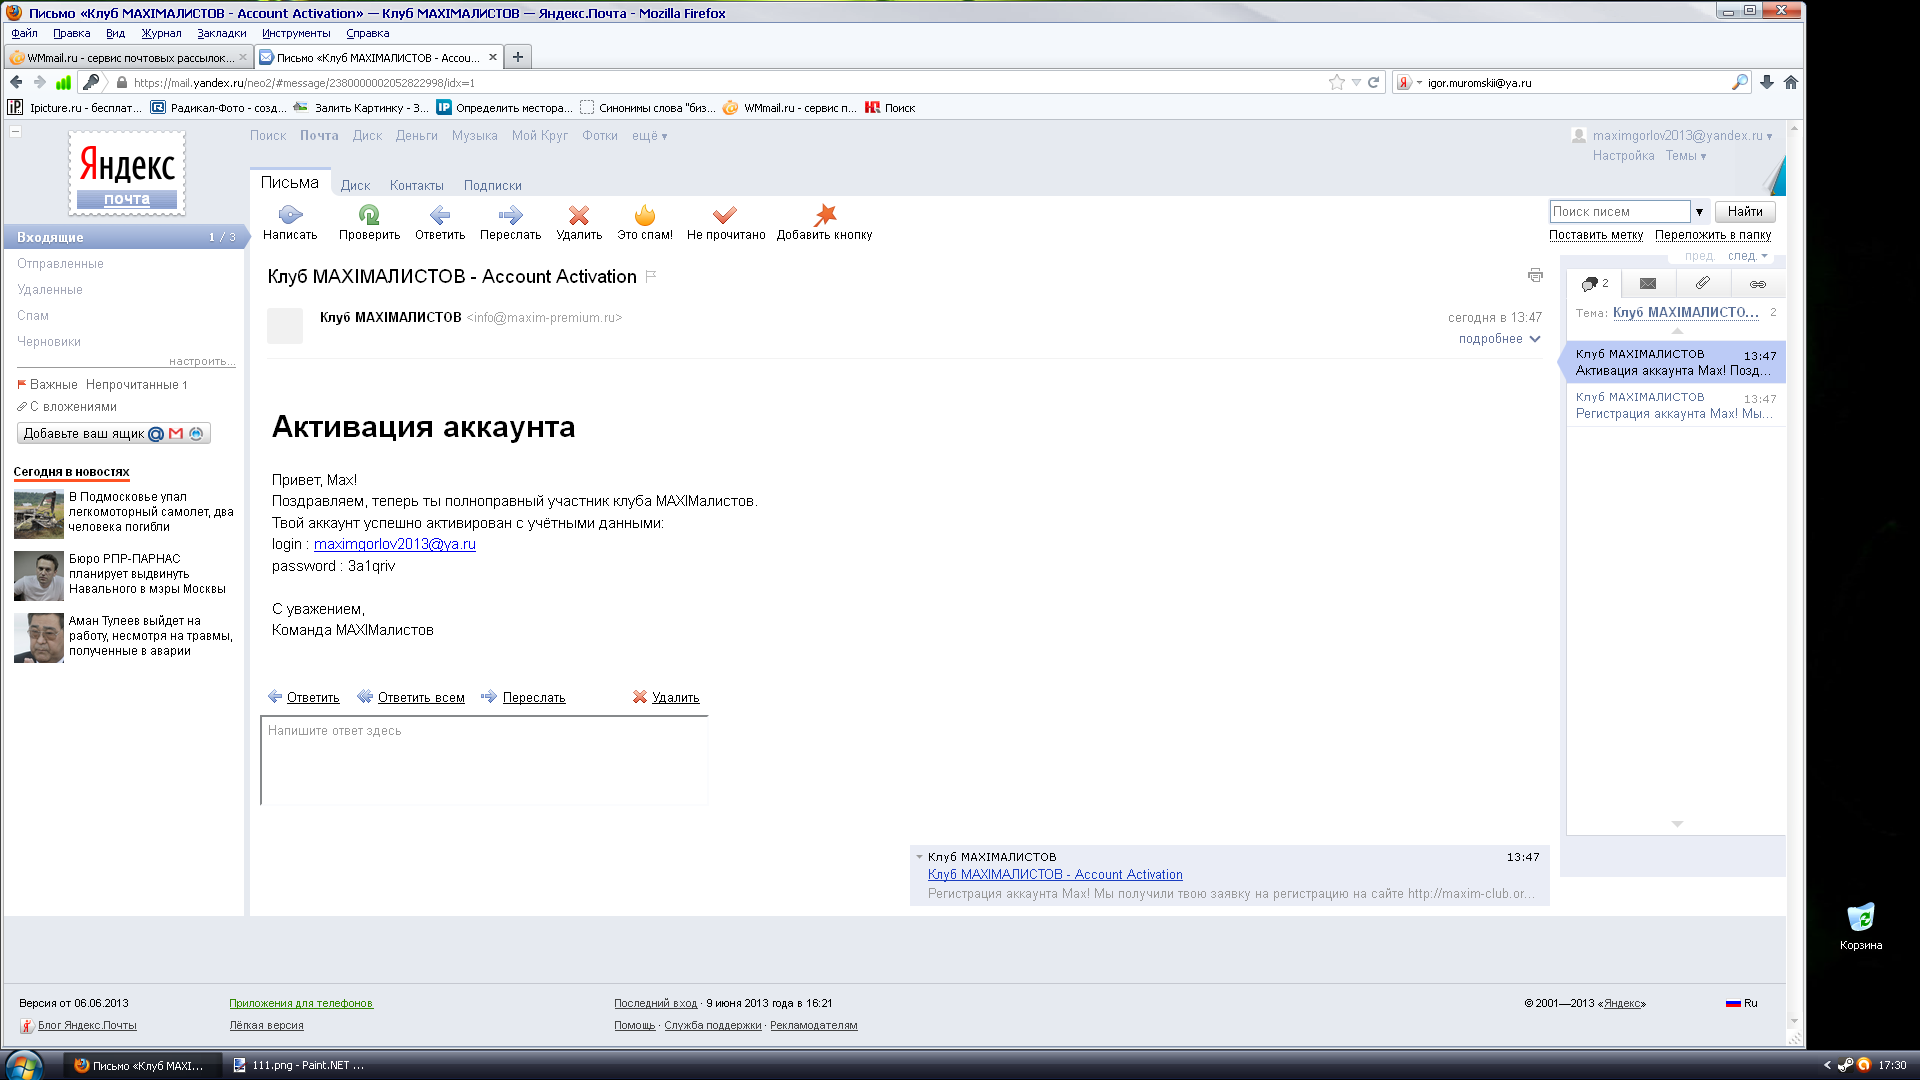This screenshot has width=1920, height=1080.
Task: Click the browser back arrow
Action: 16,82
